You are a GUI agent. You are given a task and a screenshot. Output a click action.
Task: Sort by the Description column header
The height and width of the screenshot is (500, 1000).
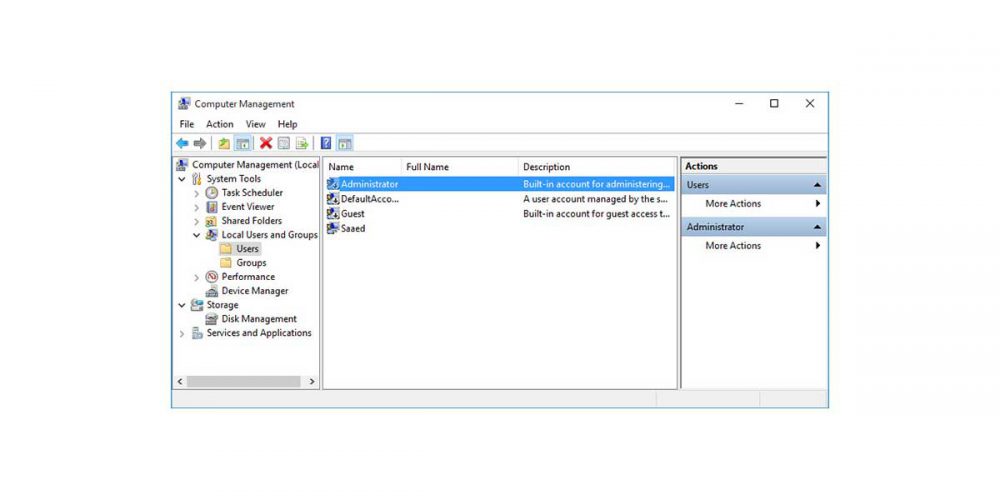click(546, 167)
